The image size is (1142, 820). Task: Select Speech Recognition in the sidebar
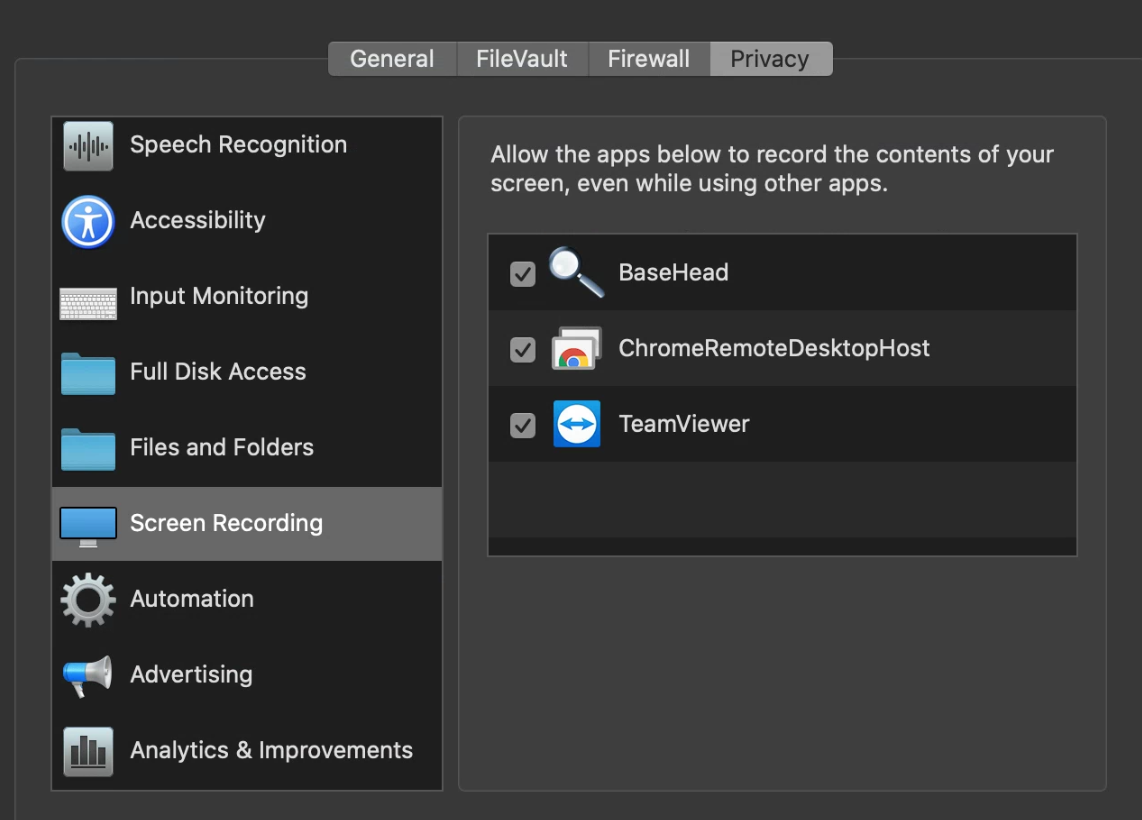247,146
